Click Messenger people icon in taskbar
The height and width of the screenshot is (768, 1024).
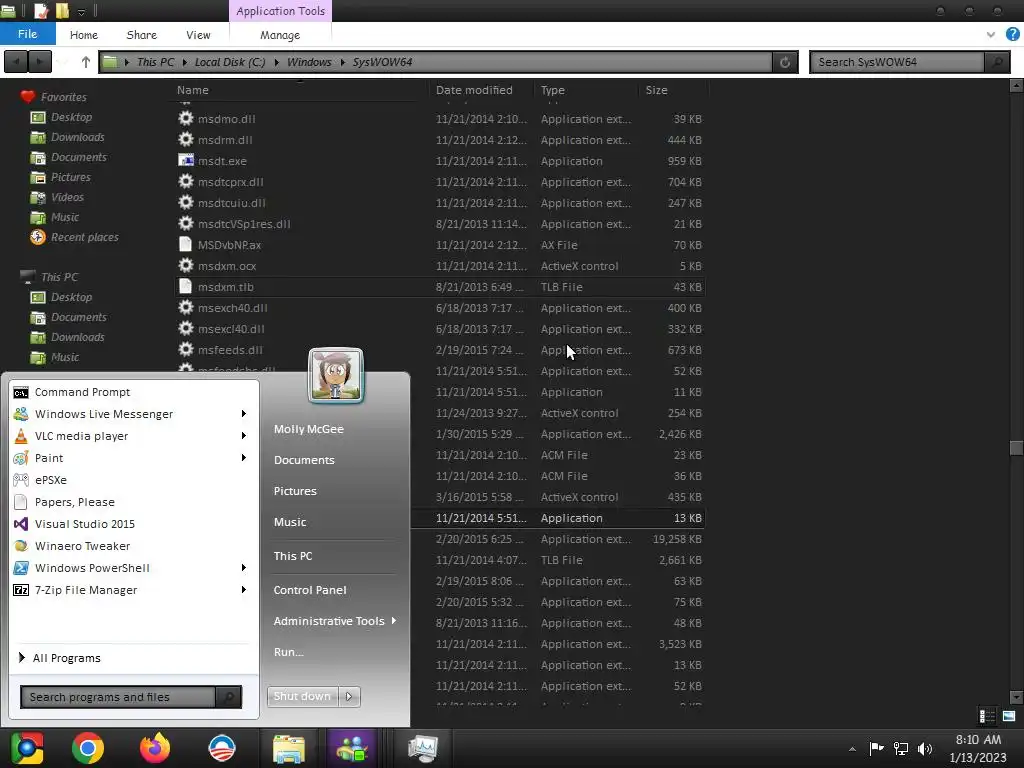pyautogui.click(x=353, y=748)
